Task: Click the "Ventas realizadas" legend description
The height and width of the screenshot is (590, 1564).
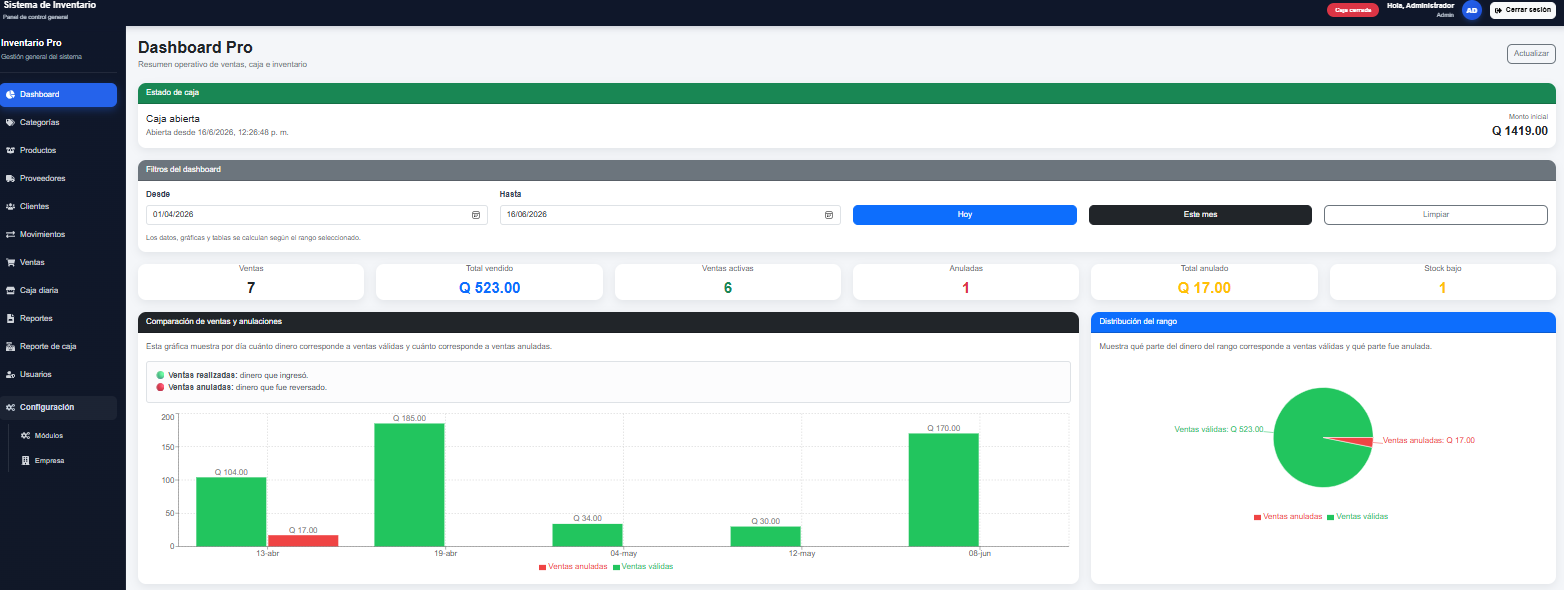Action: pyautogui.click(x=238, y=375)
